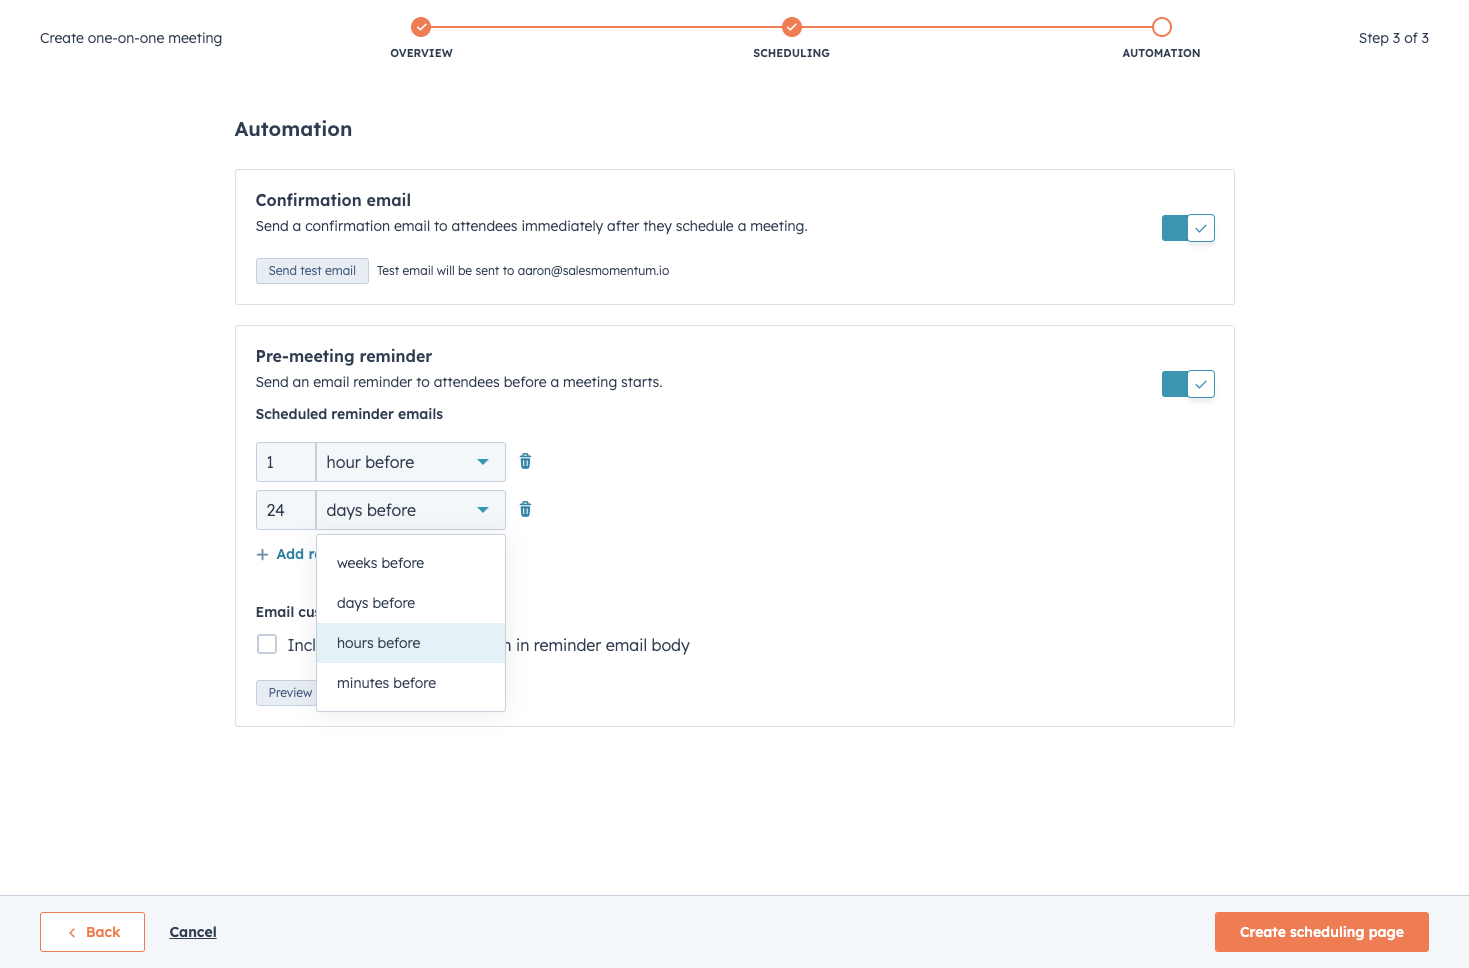Click the Back button
This screenshot has height=968, width=1469.
click(92, 932)
